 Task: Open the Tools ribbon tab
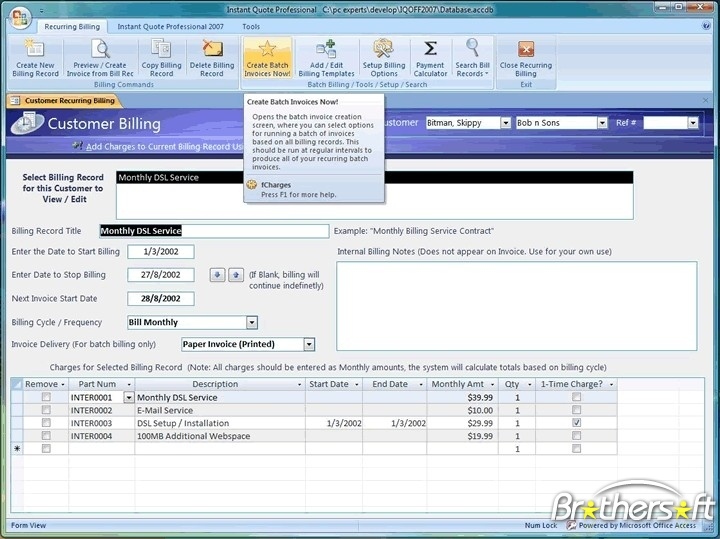(250, 27)
